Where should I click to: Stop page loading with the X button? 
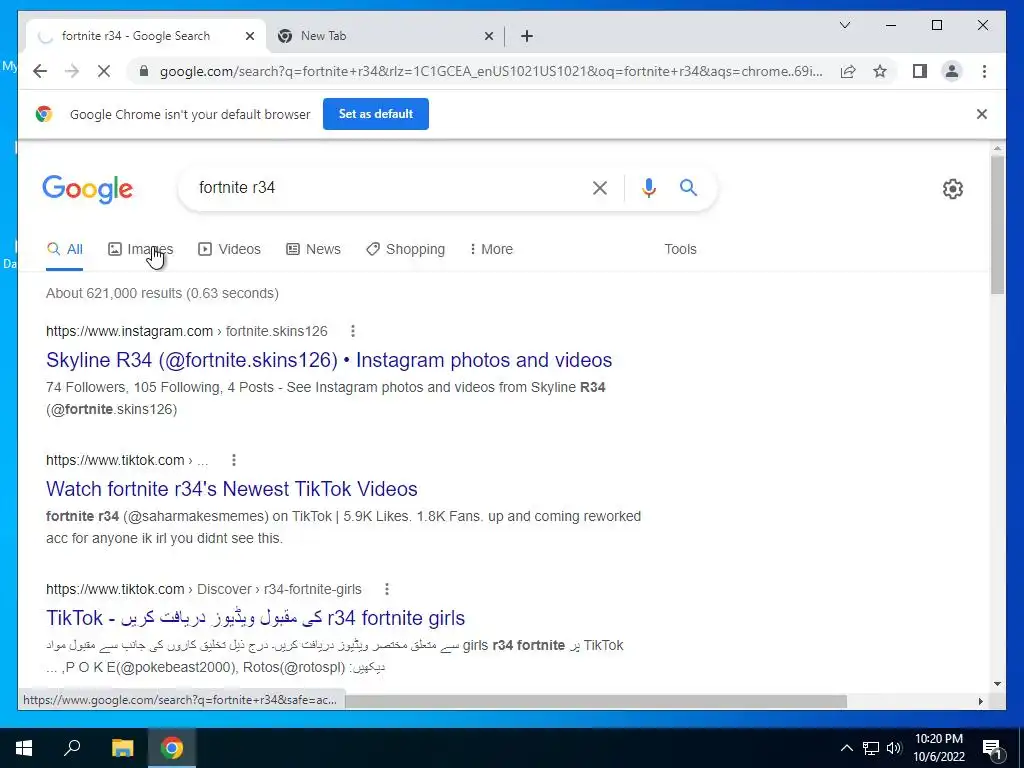tap(104, 71)
